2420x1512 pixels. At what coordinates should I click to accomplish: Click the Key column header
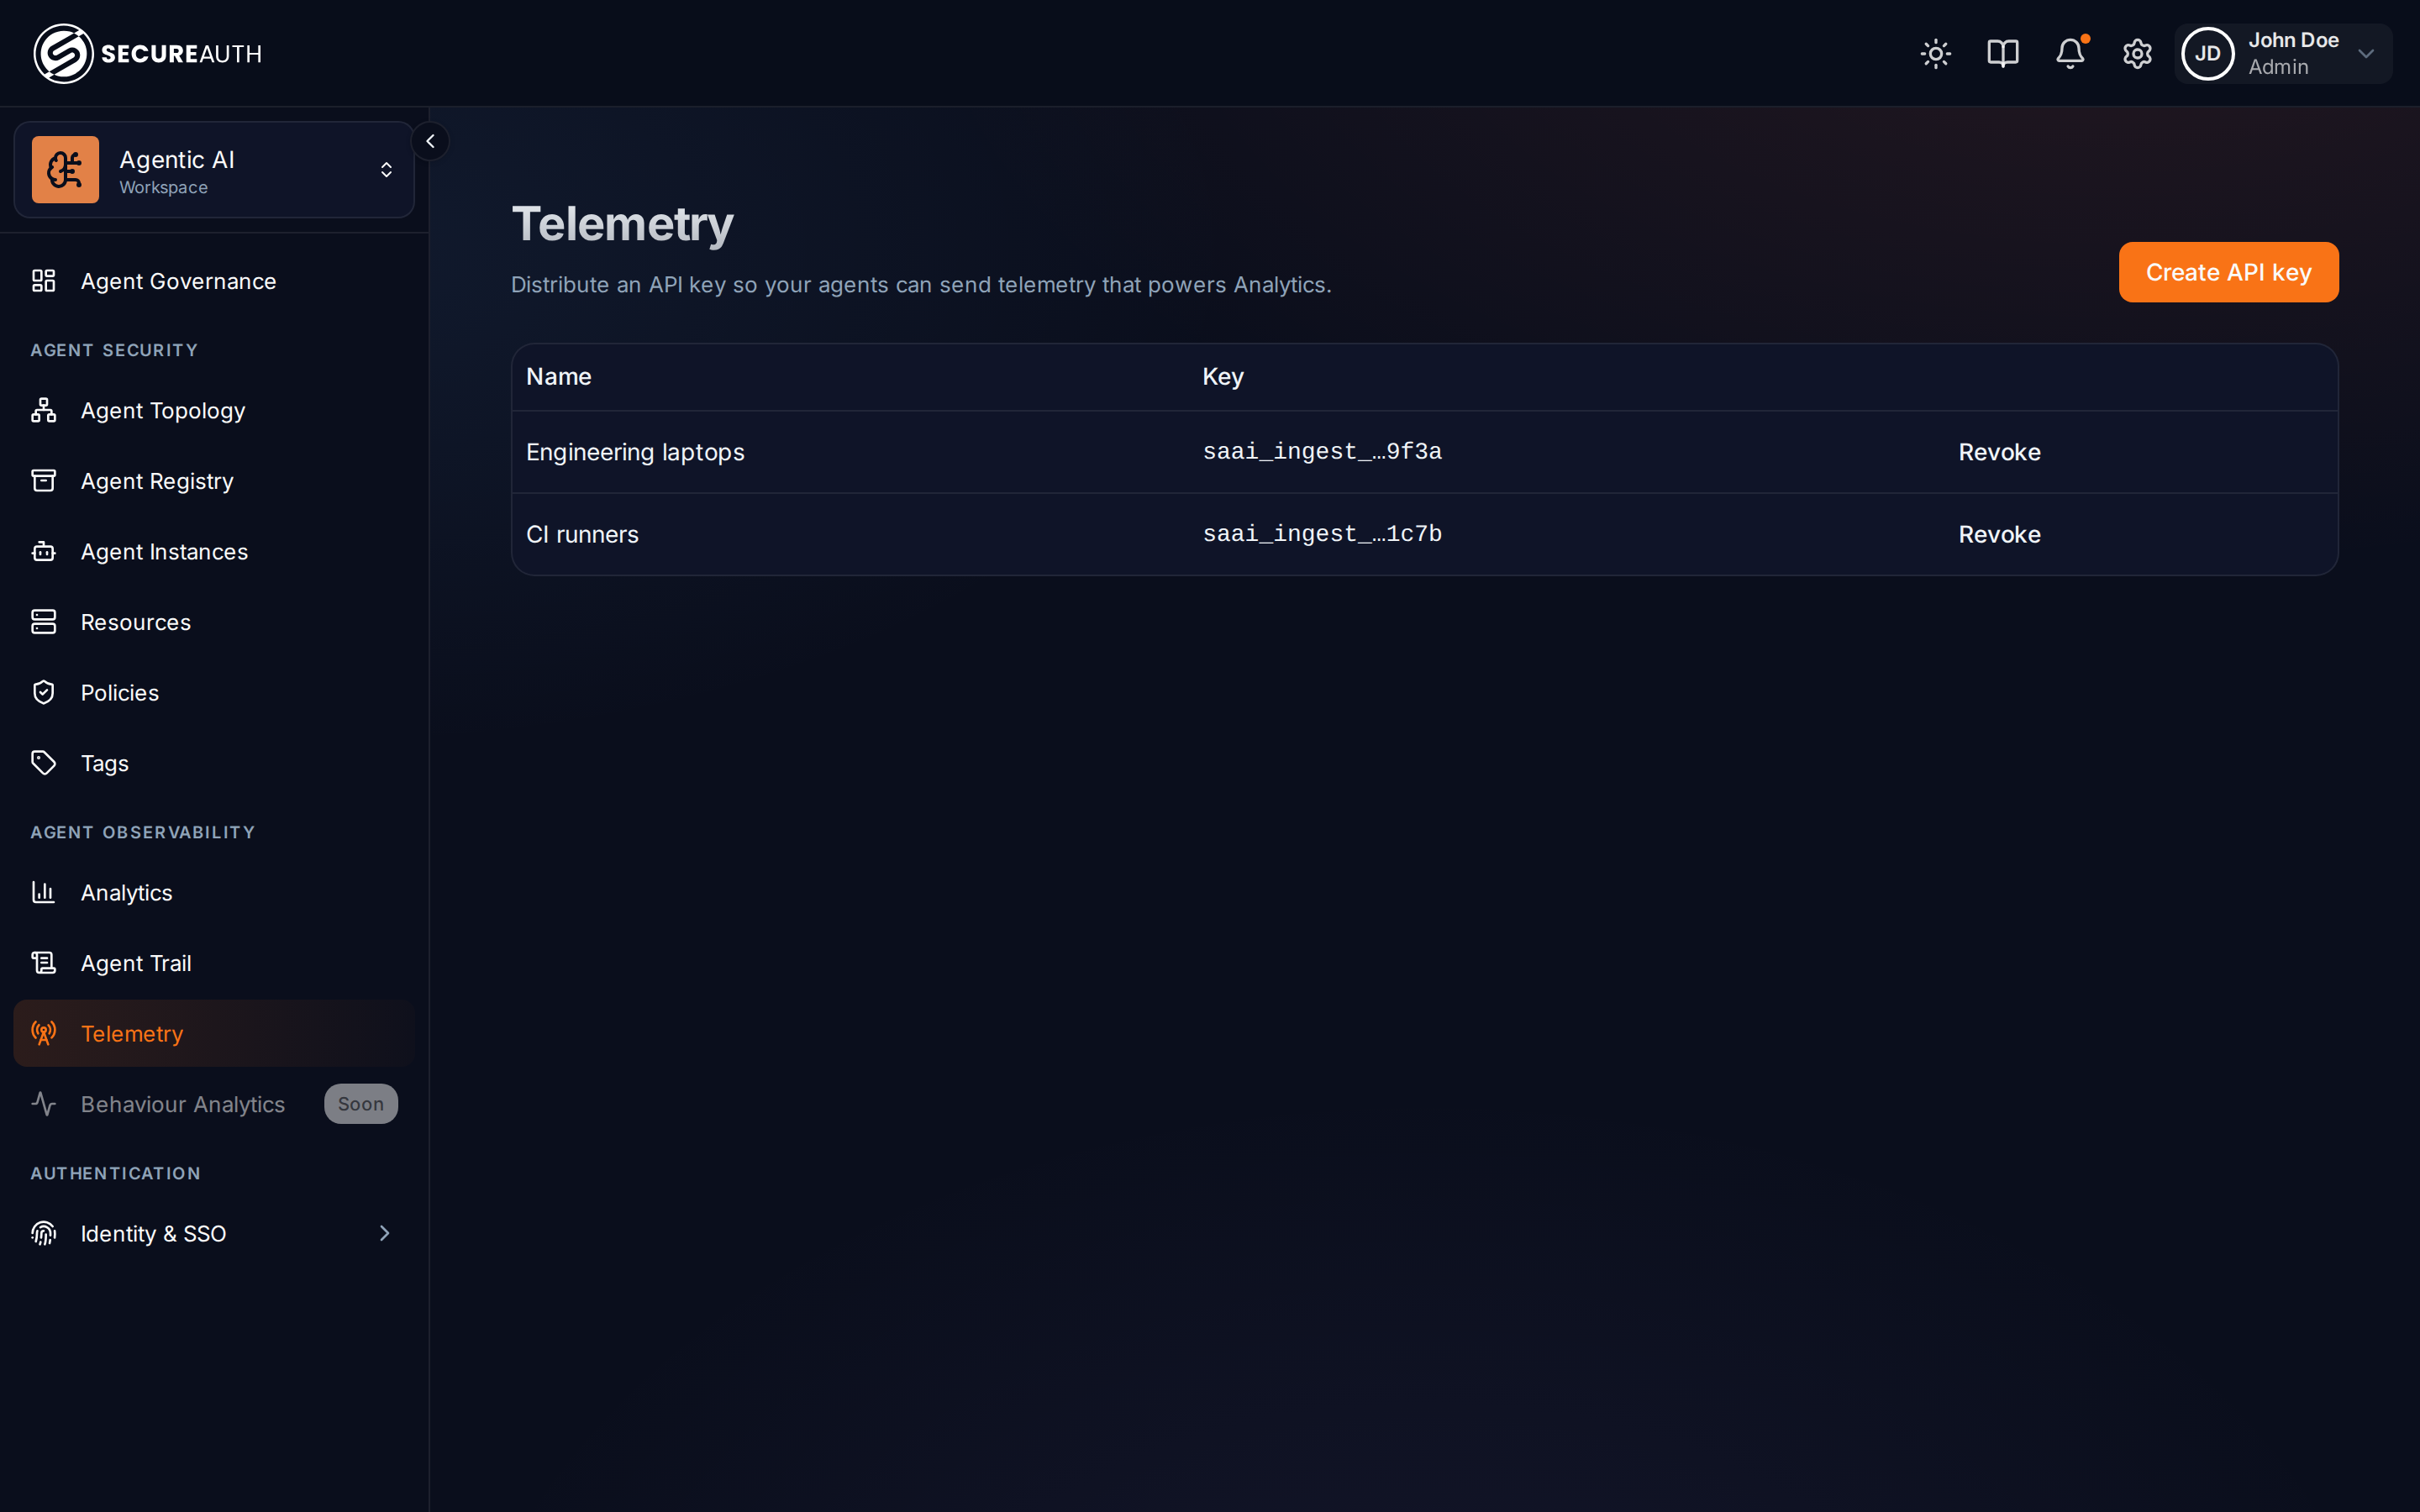pyautogui.click(x=1222, y=377)
